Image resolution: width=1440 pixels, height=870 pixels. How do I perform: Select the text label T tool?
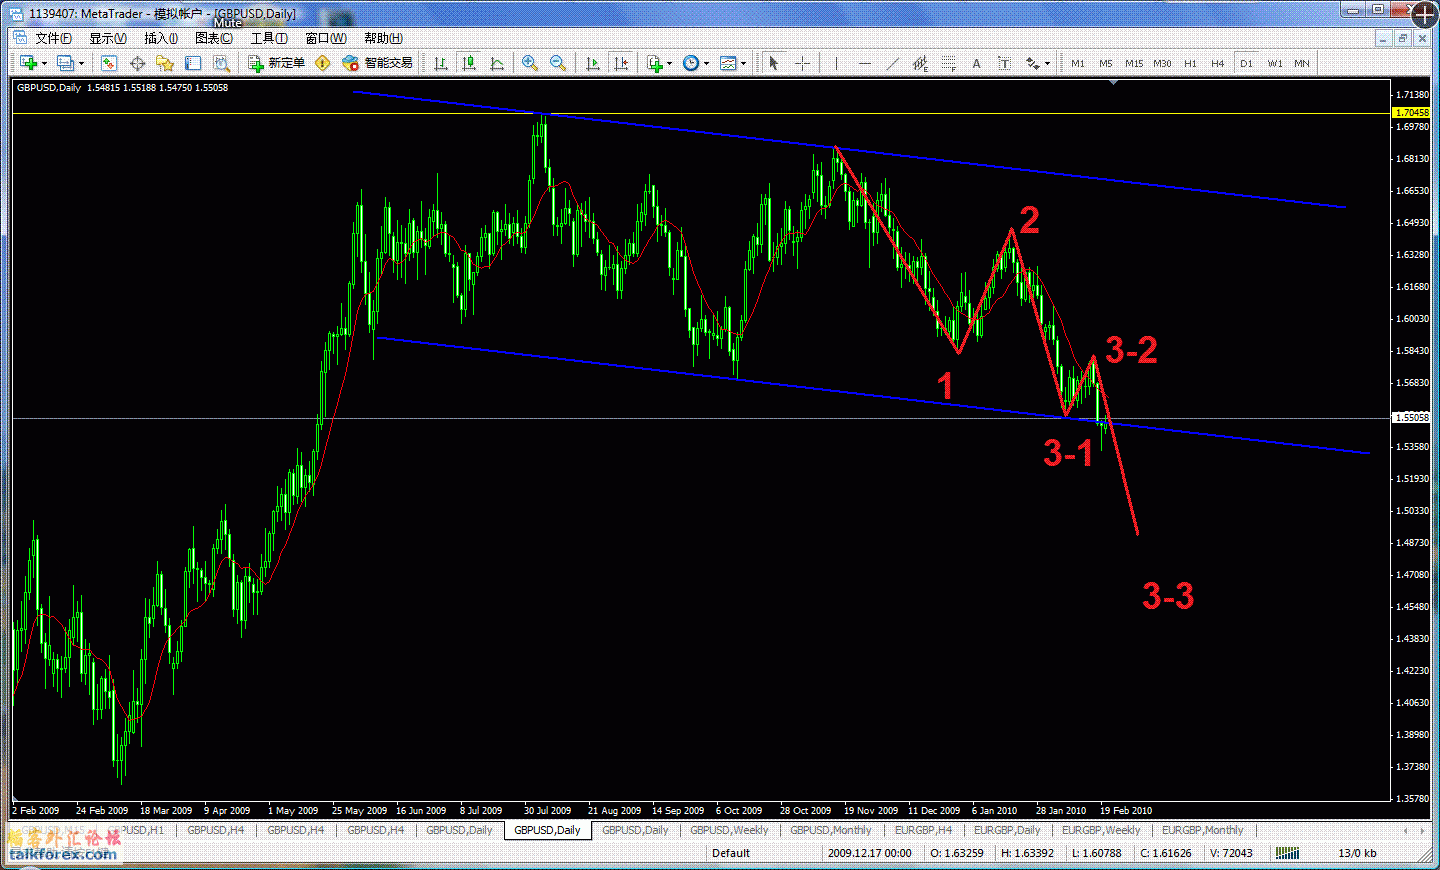point(1004,63)
